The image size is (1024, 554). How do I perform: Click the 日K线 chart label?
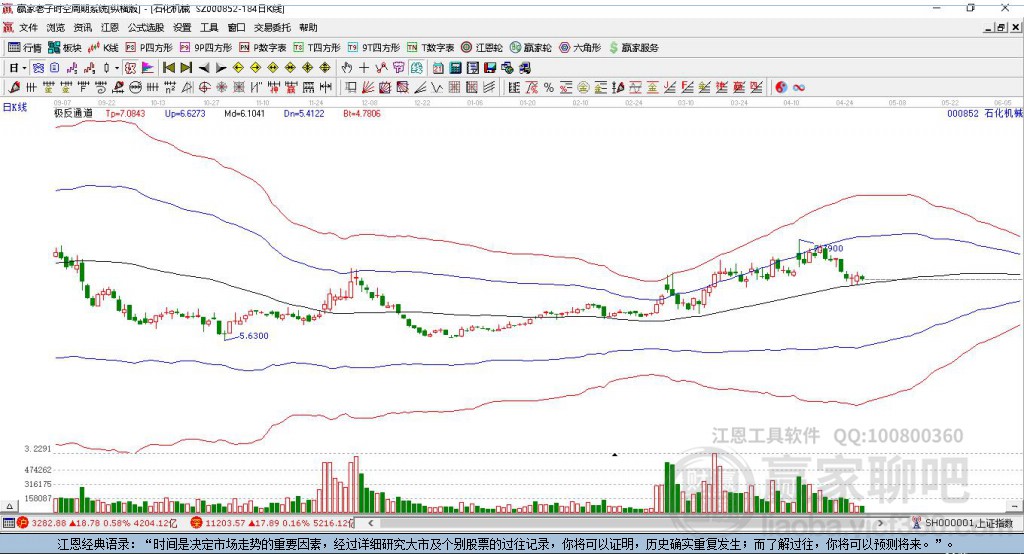coord(15,107)
